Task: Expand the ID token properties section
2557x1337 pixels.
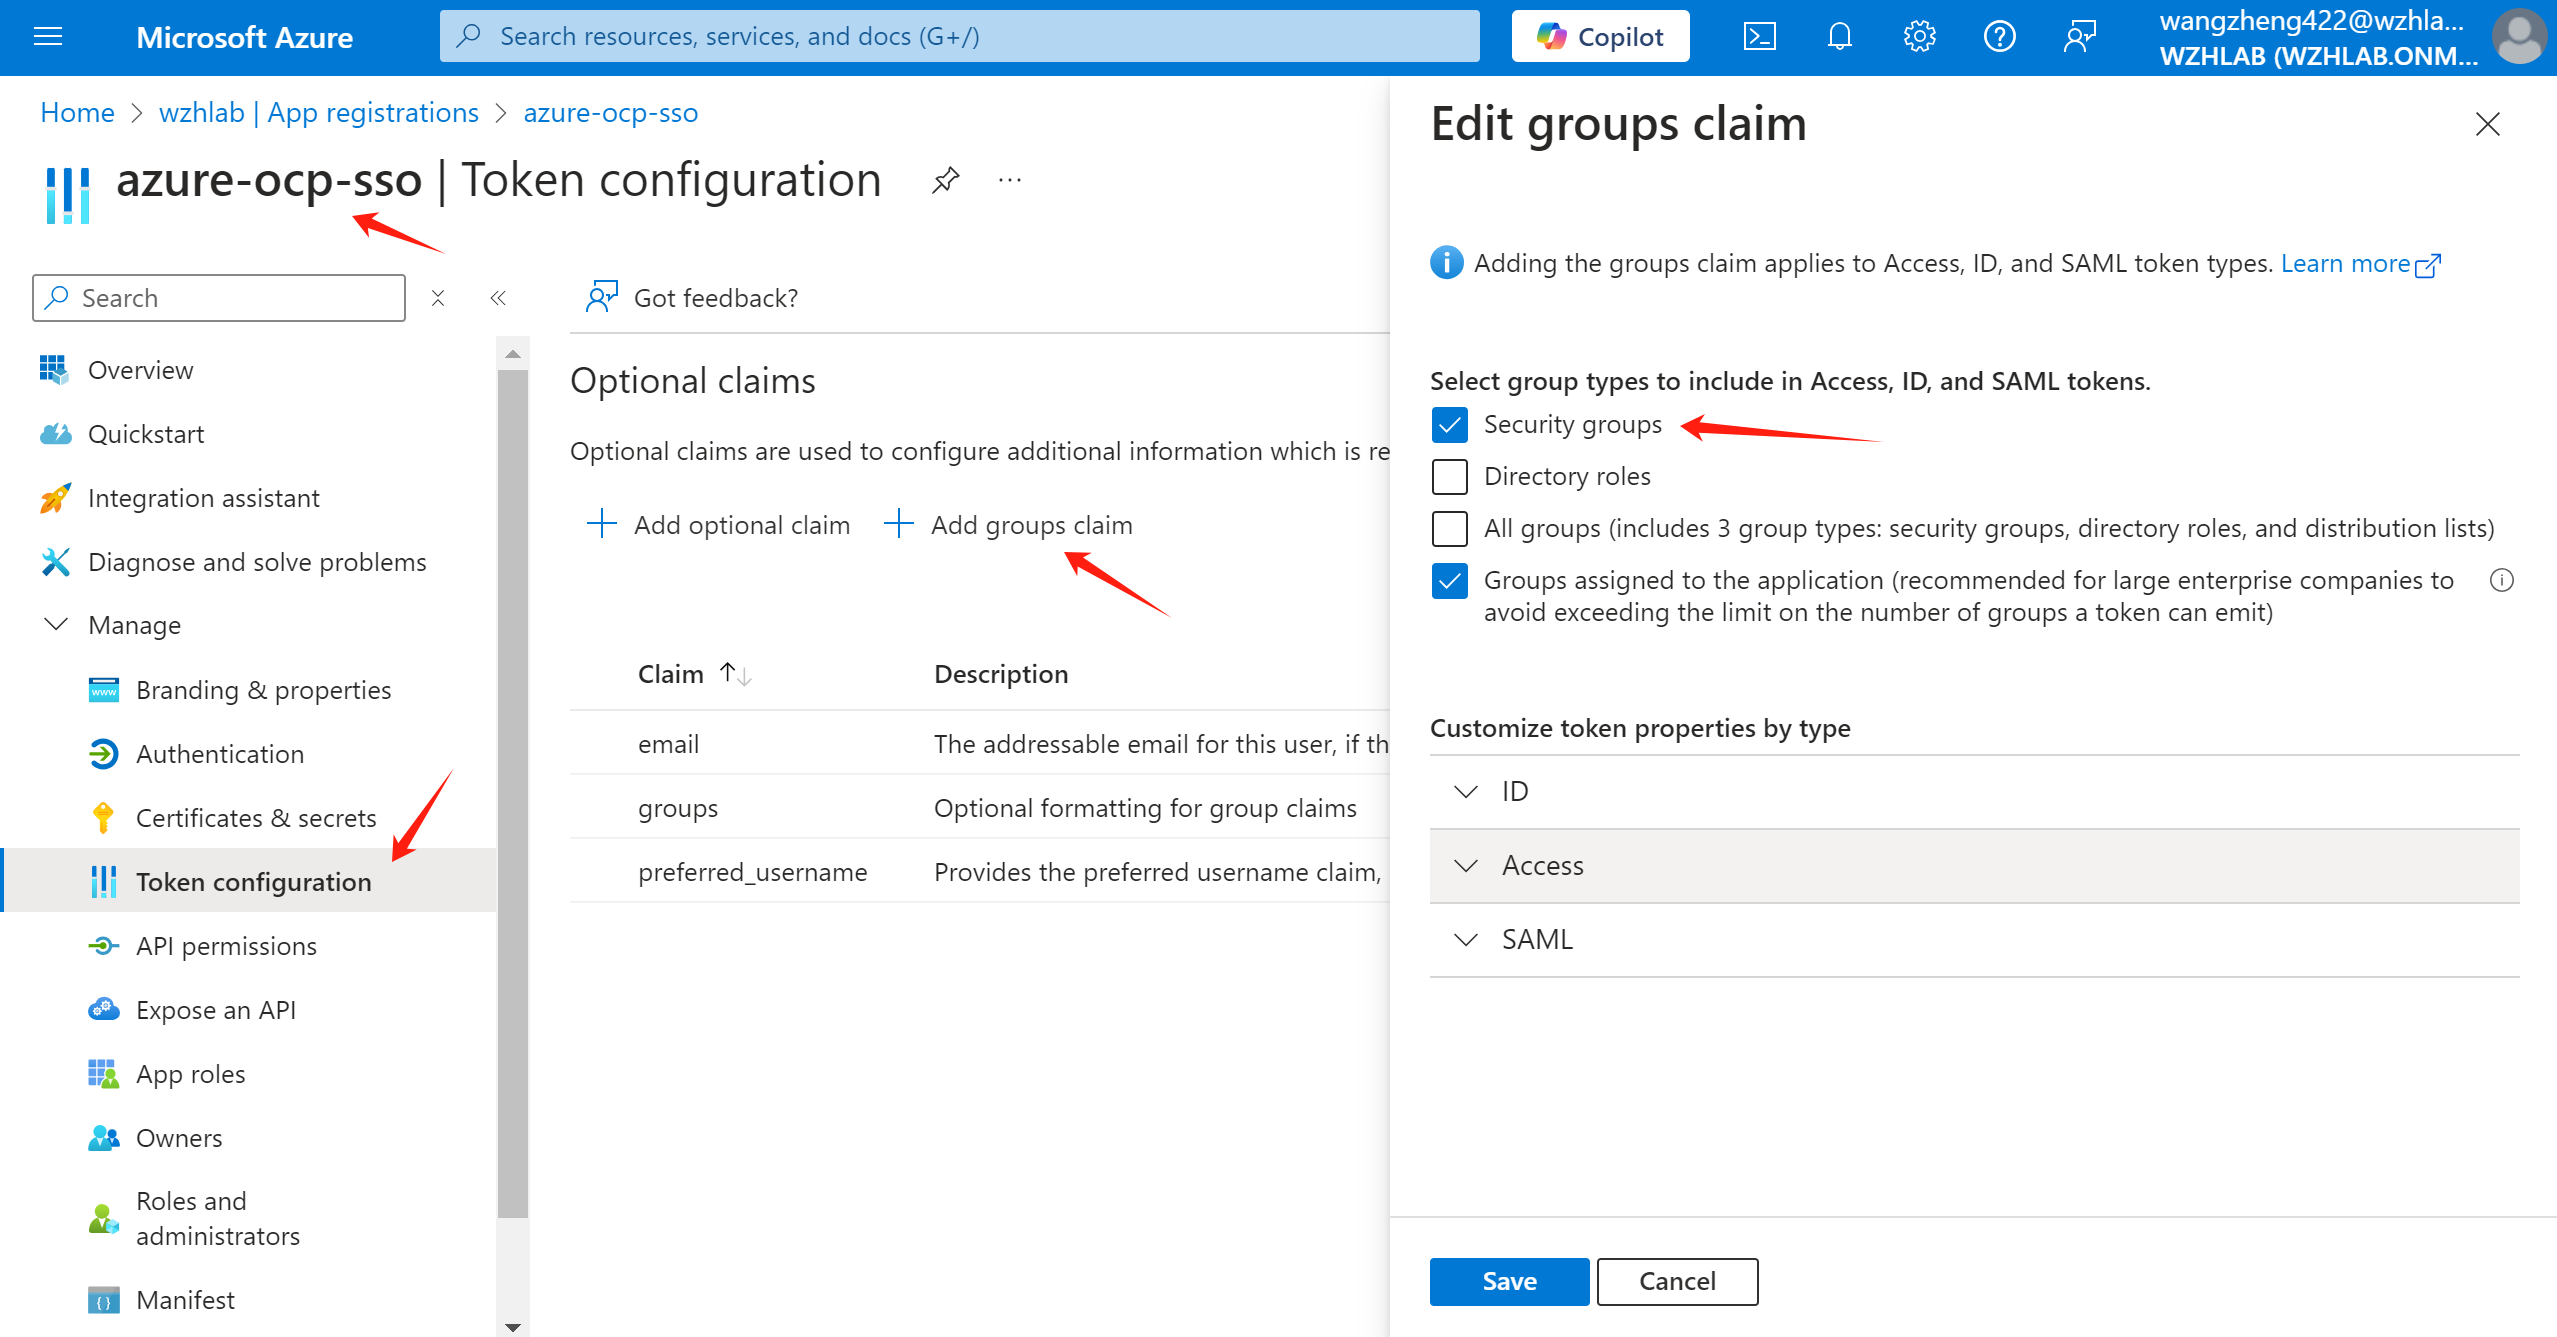Action: tap(1466, 792)
